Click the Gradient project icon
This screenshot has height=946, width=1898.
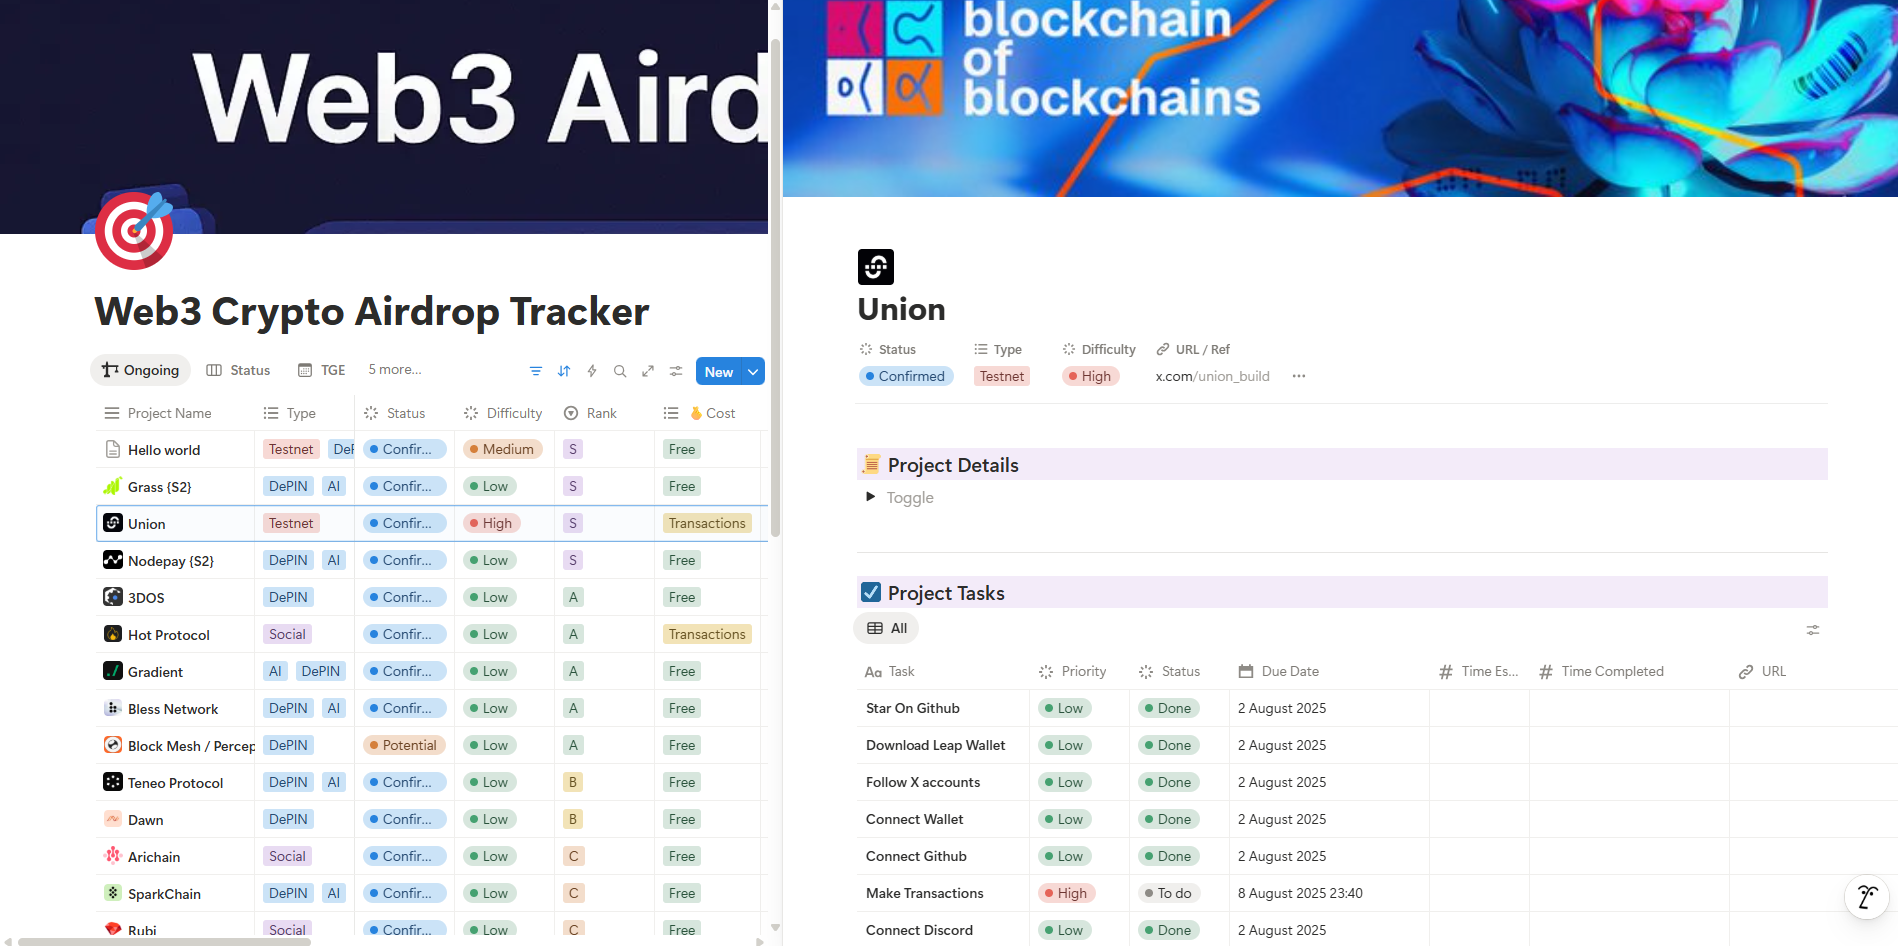[113, 671]
